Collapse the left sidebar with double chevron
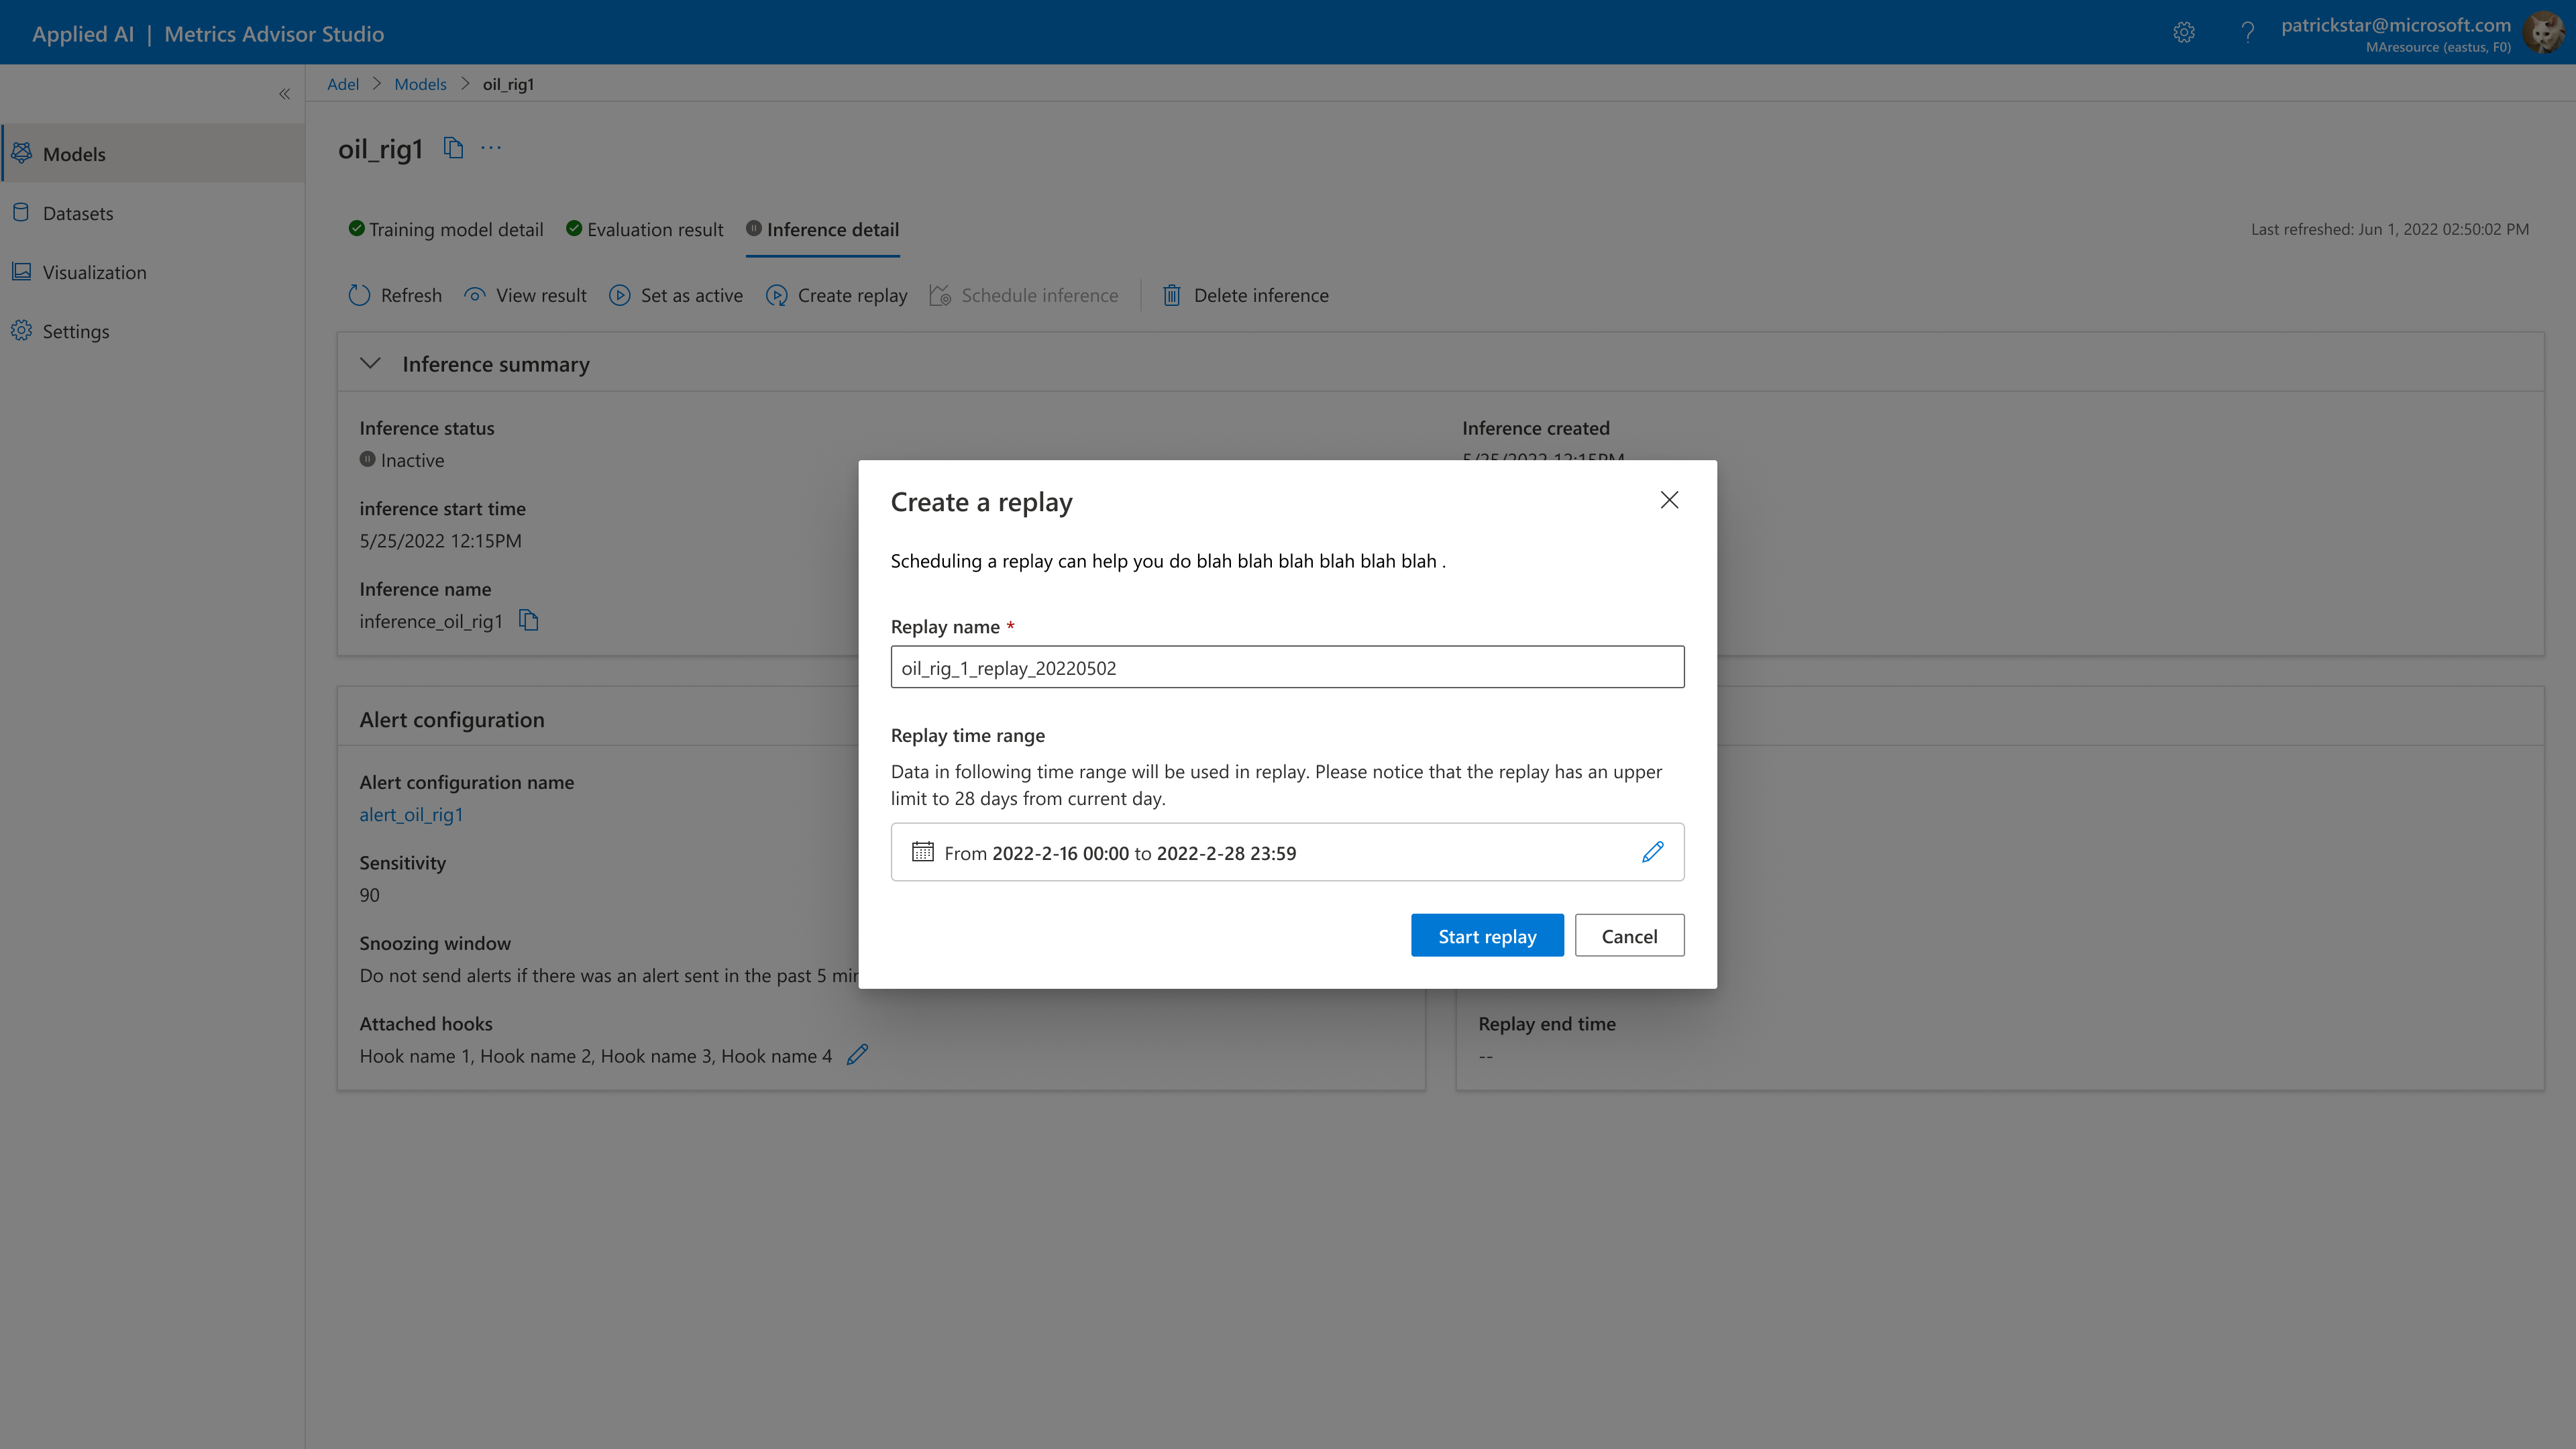The image size is (2576, 1449). click(x=284, y=94)
